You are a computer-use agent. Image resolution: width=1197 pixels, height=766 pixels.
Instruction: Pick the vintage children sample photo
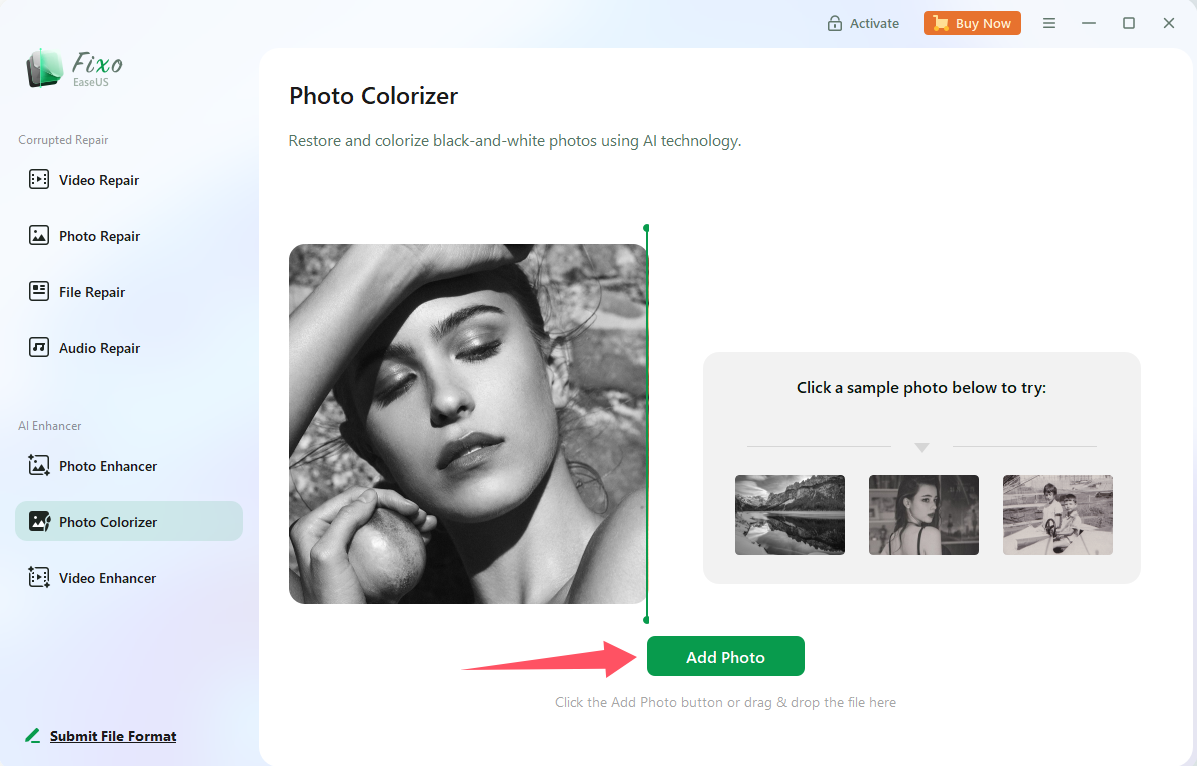[1058, 515]
